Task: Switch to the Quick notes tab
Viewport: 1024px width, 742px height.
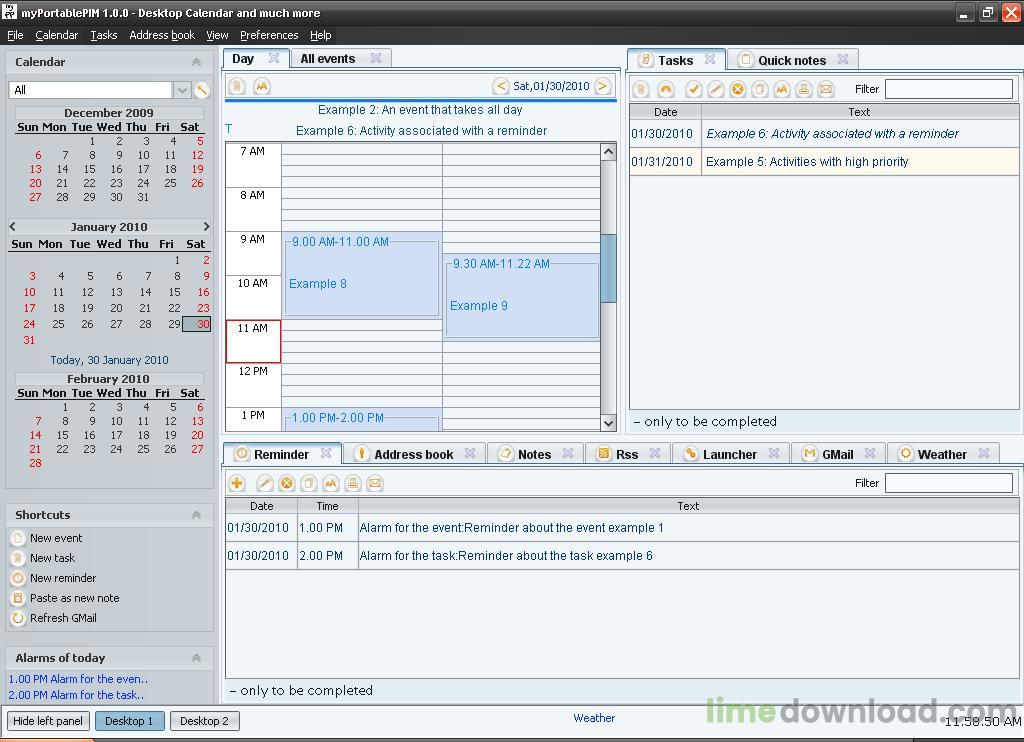Action: tap(792, 61)
